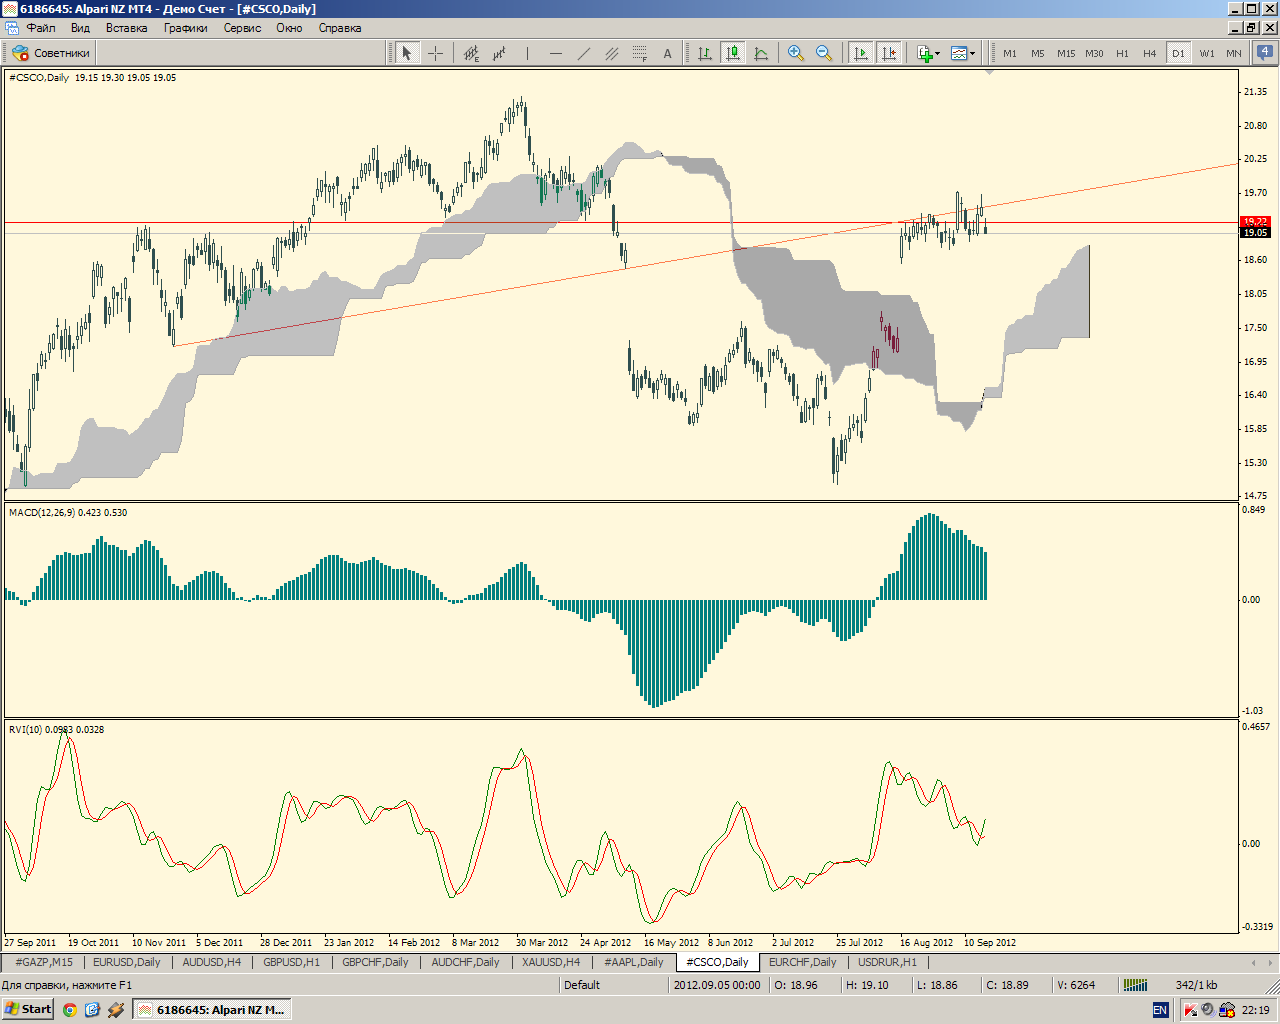Select the equidistant channel tool

click(x=611, y=53)
